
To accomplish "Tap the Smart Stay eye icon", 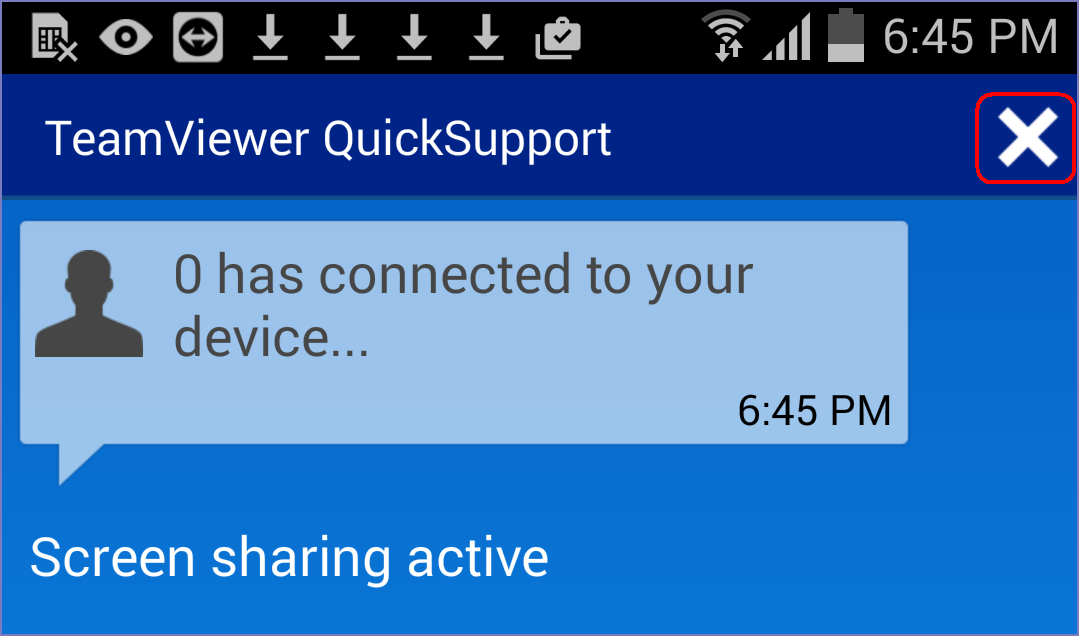I will coord(126,36).
